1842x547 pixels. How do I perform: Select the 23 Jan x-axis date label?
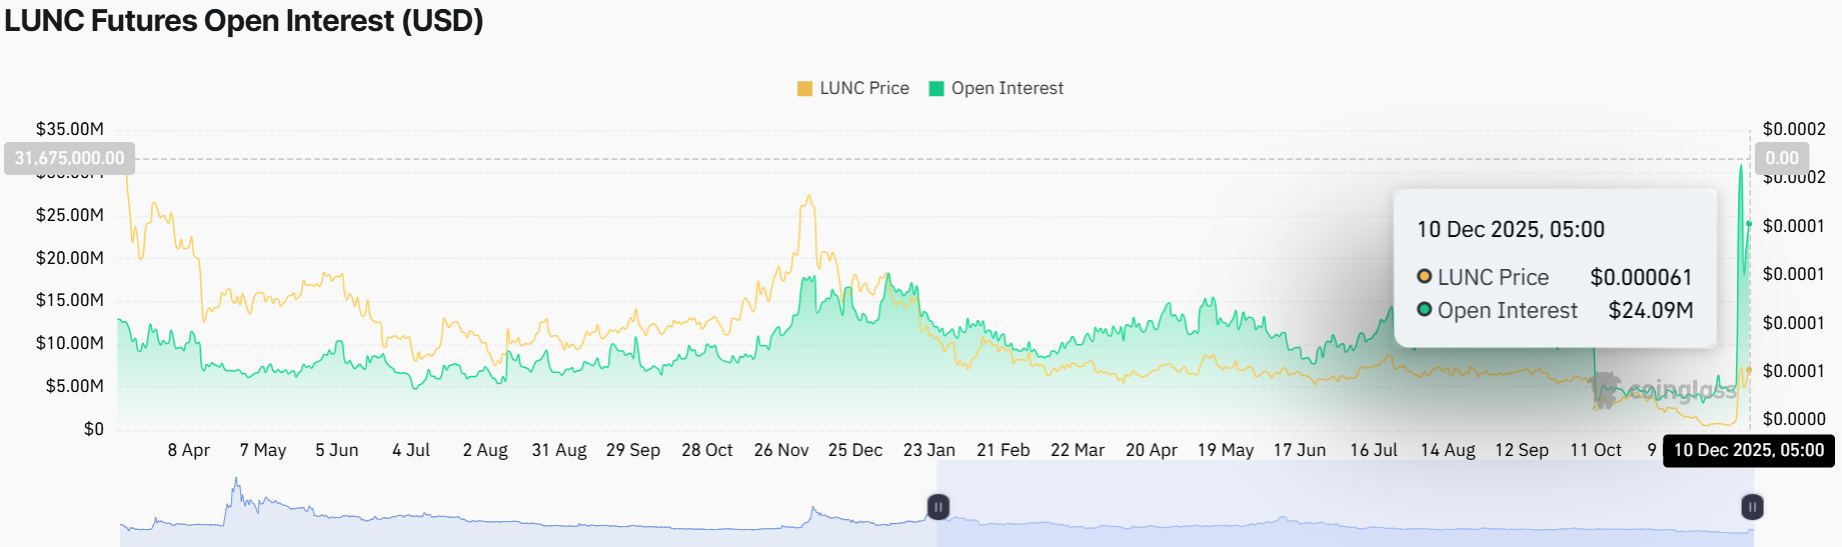point(929,450)
